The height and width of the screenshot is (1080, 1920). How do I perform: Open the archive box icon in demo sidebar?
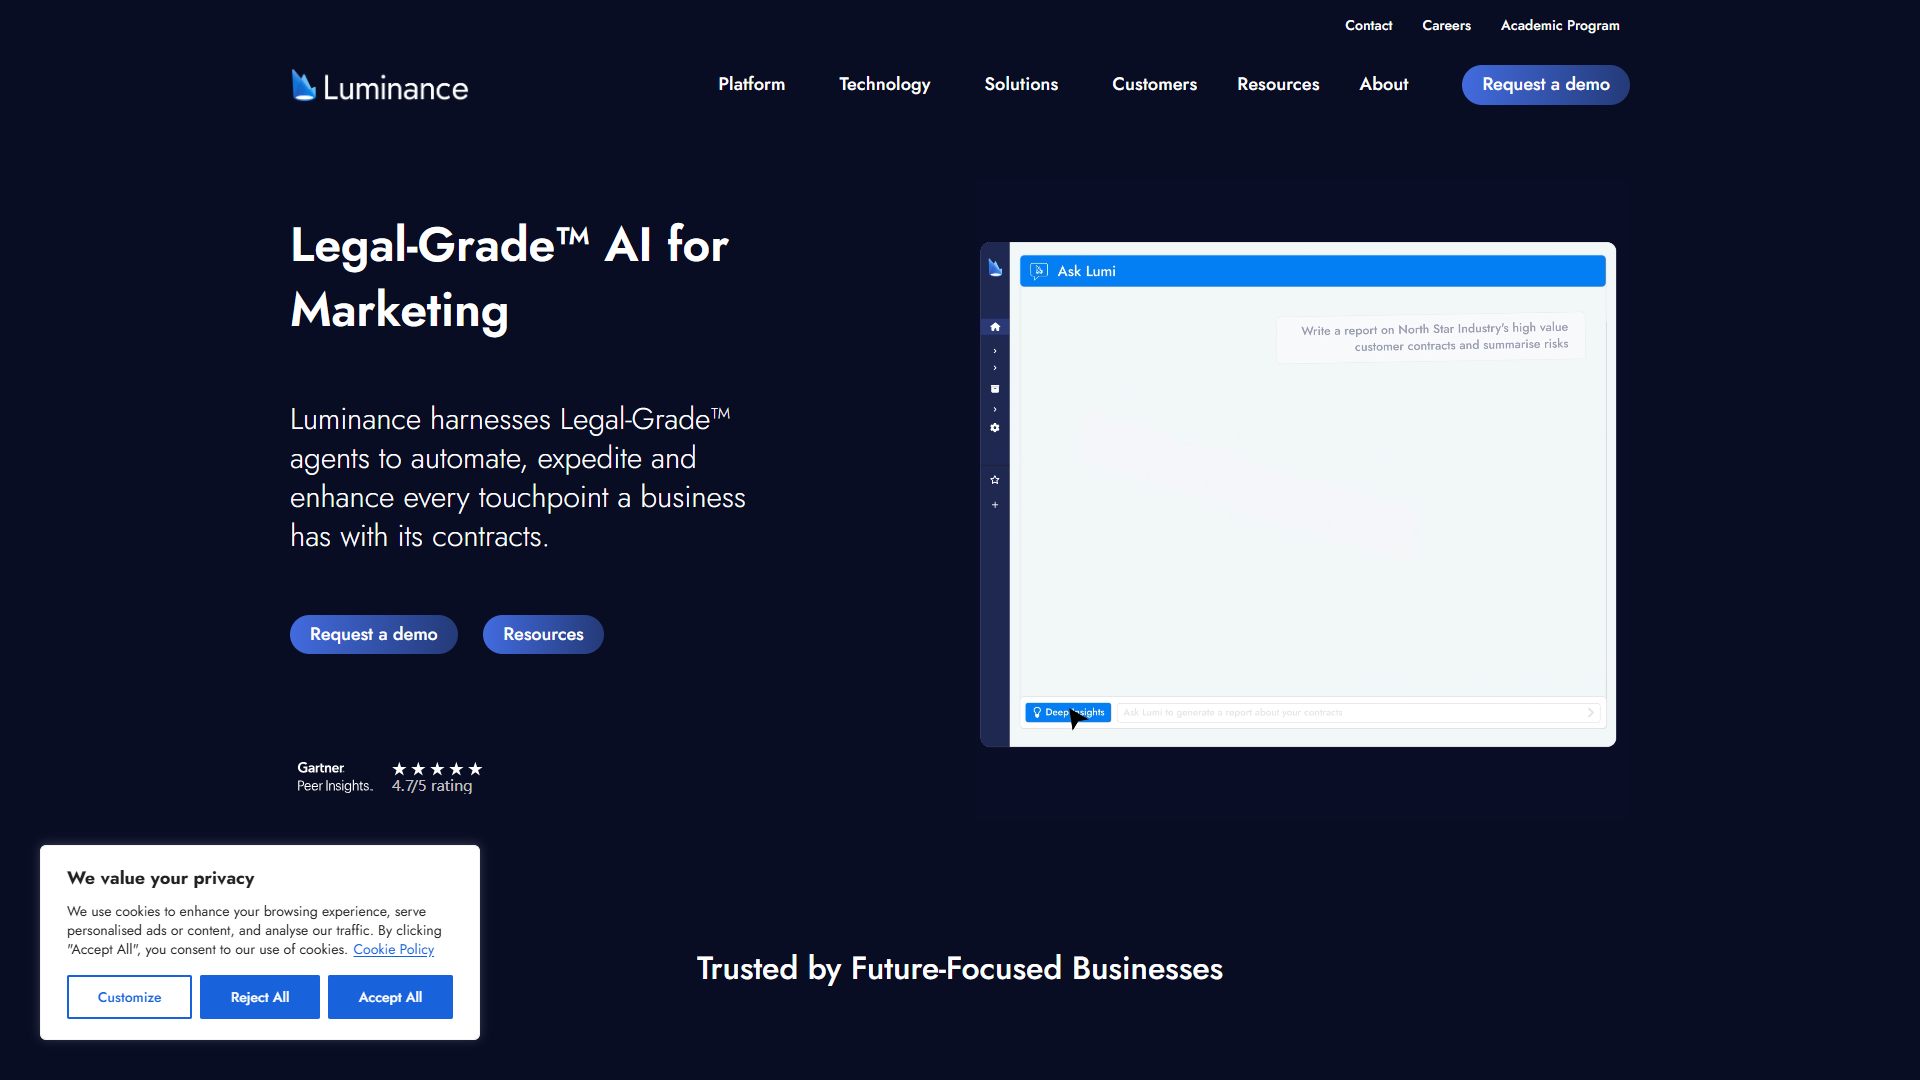(x=995, y=389)
